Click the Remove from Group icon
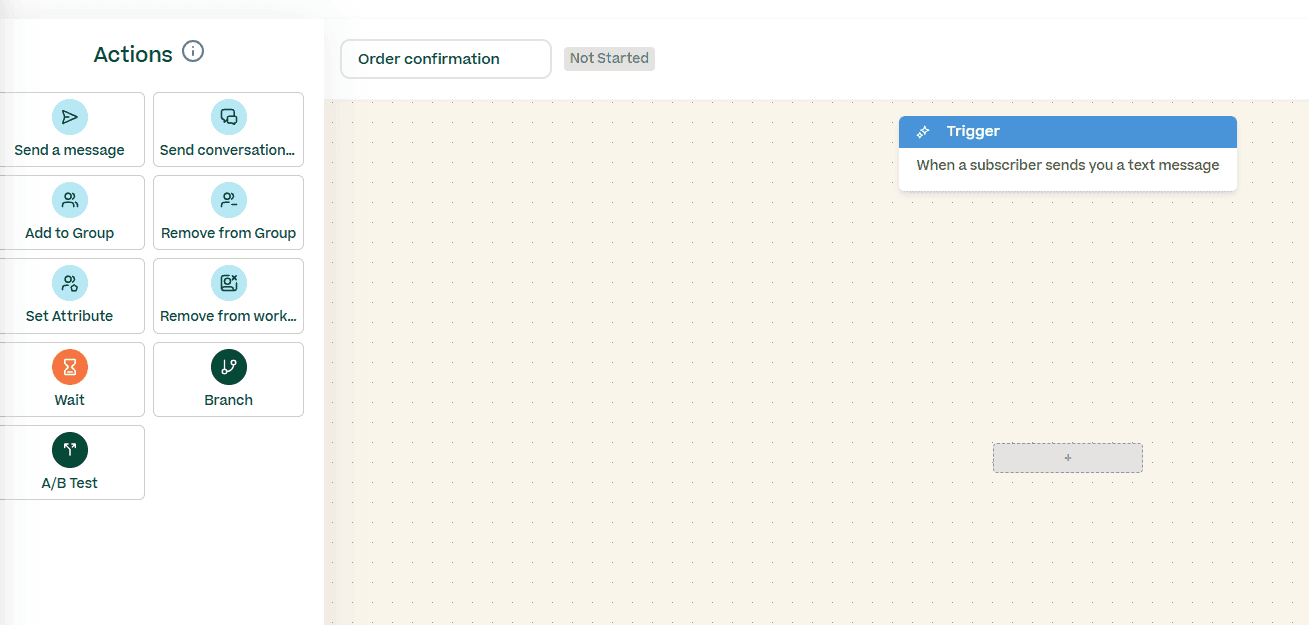This screenshot has height=625, width=1309. pyautogui.click(x=229, y=200)
